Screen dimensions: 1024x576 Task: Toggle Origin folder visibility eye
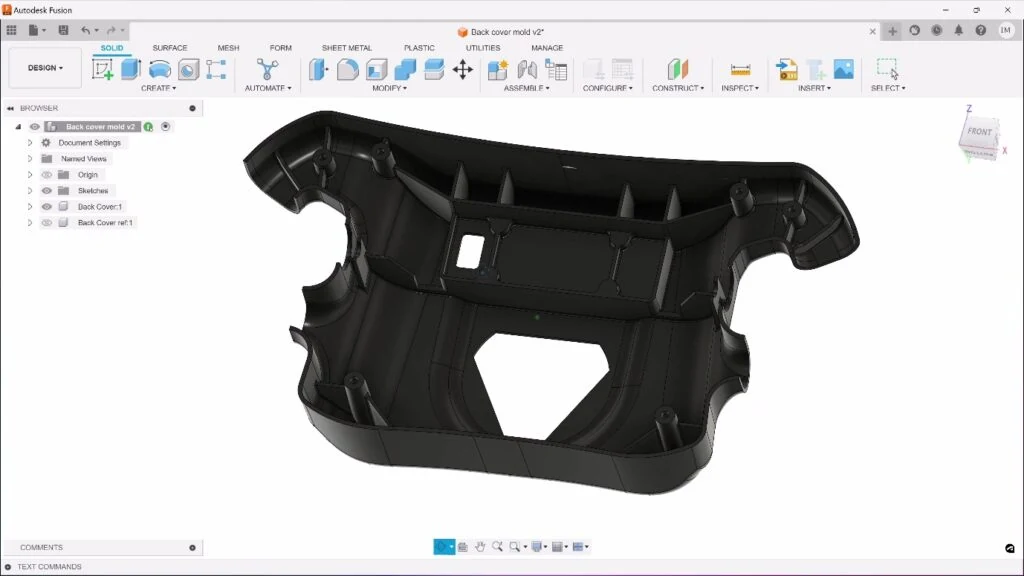point(46,175)
